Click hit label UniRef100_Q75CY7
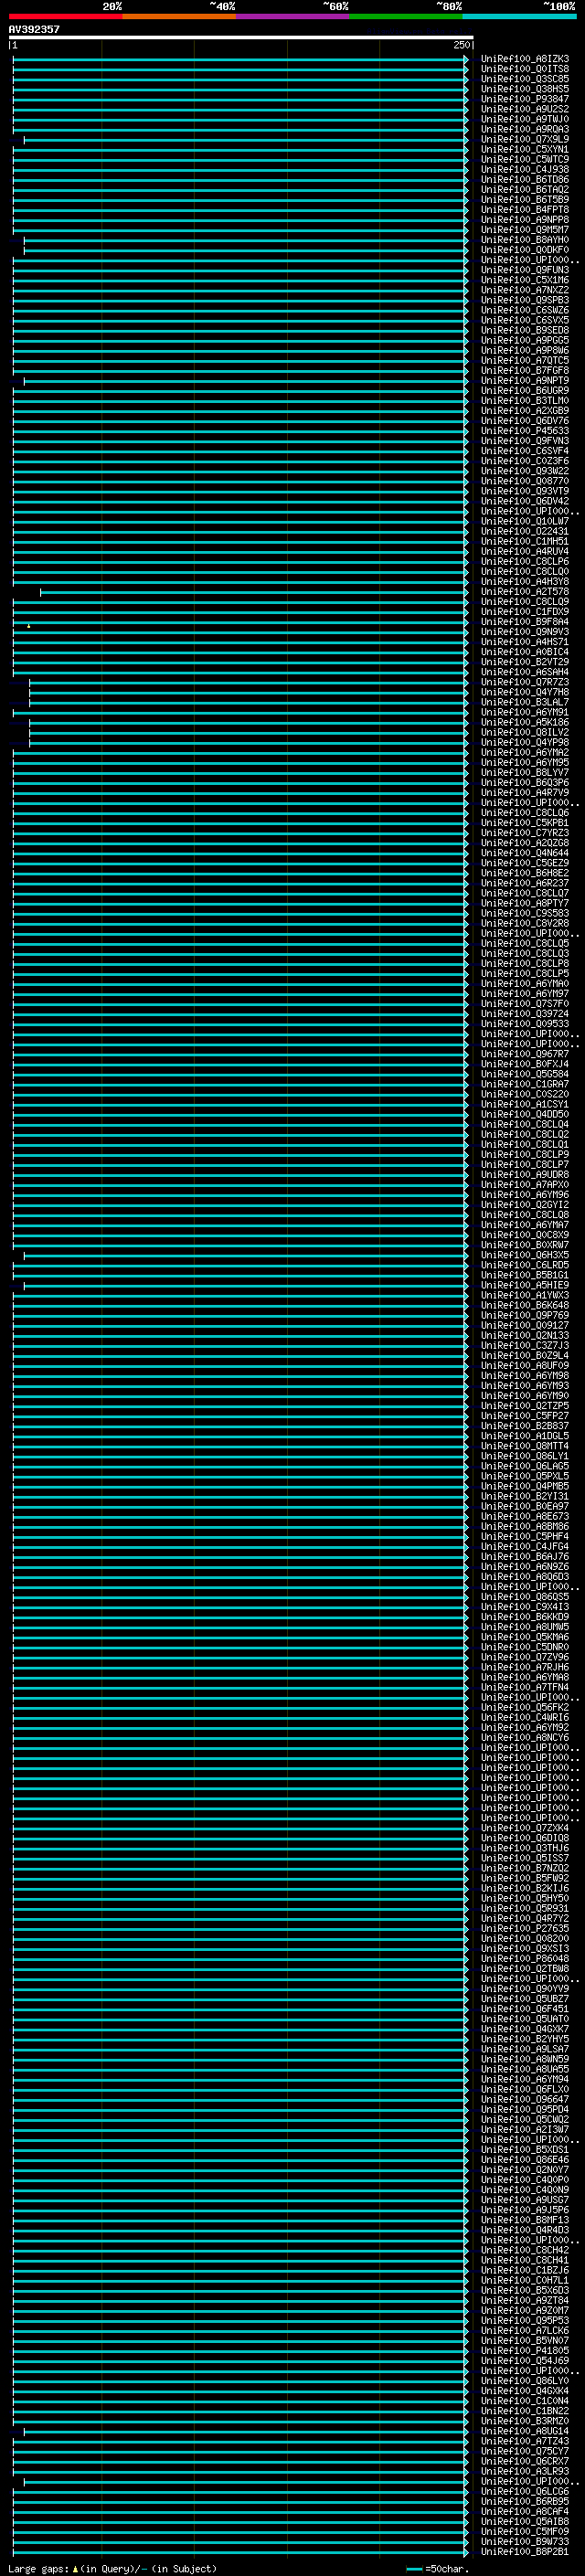This screenshot has width=585, height=2576. 525,2451
